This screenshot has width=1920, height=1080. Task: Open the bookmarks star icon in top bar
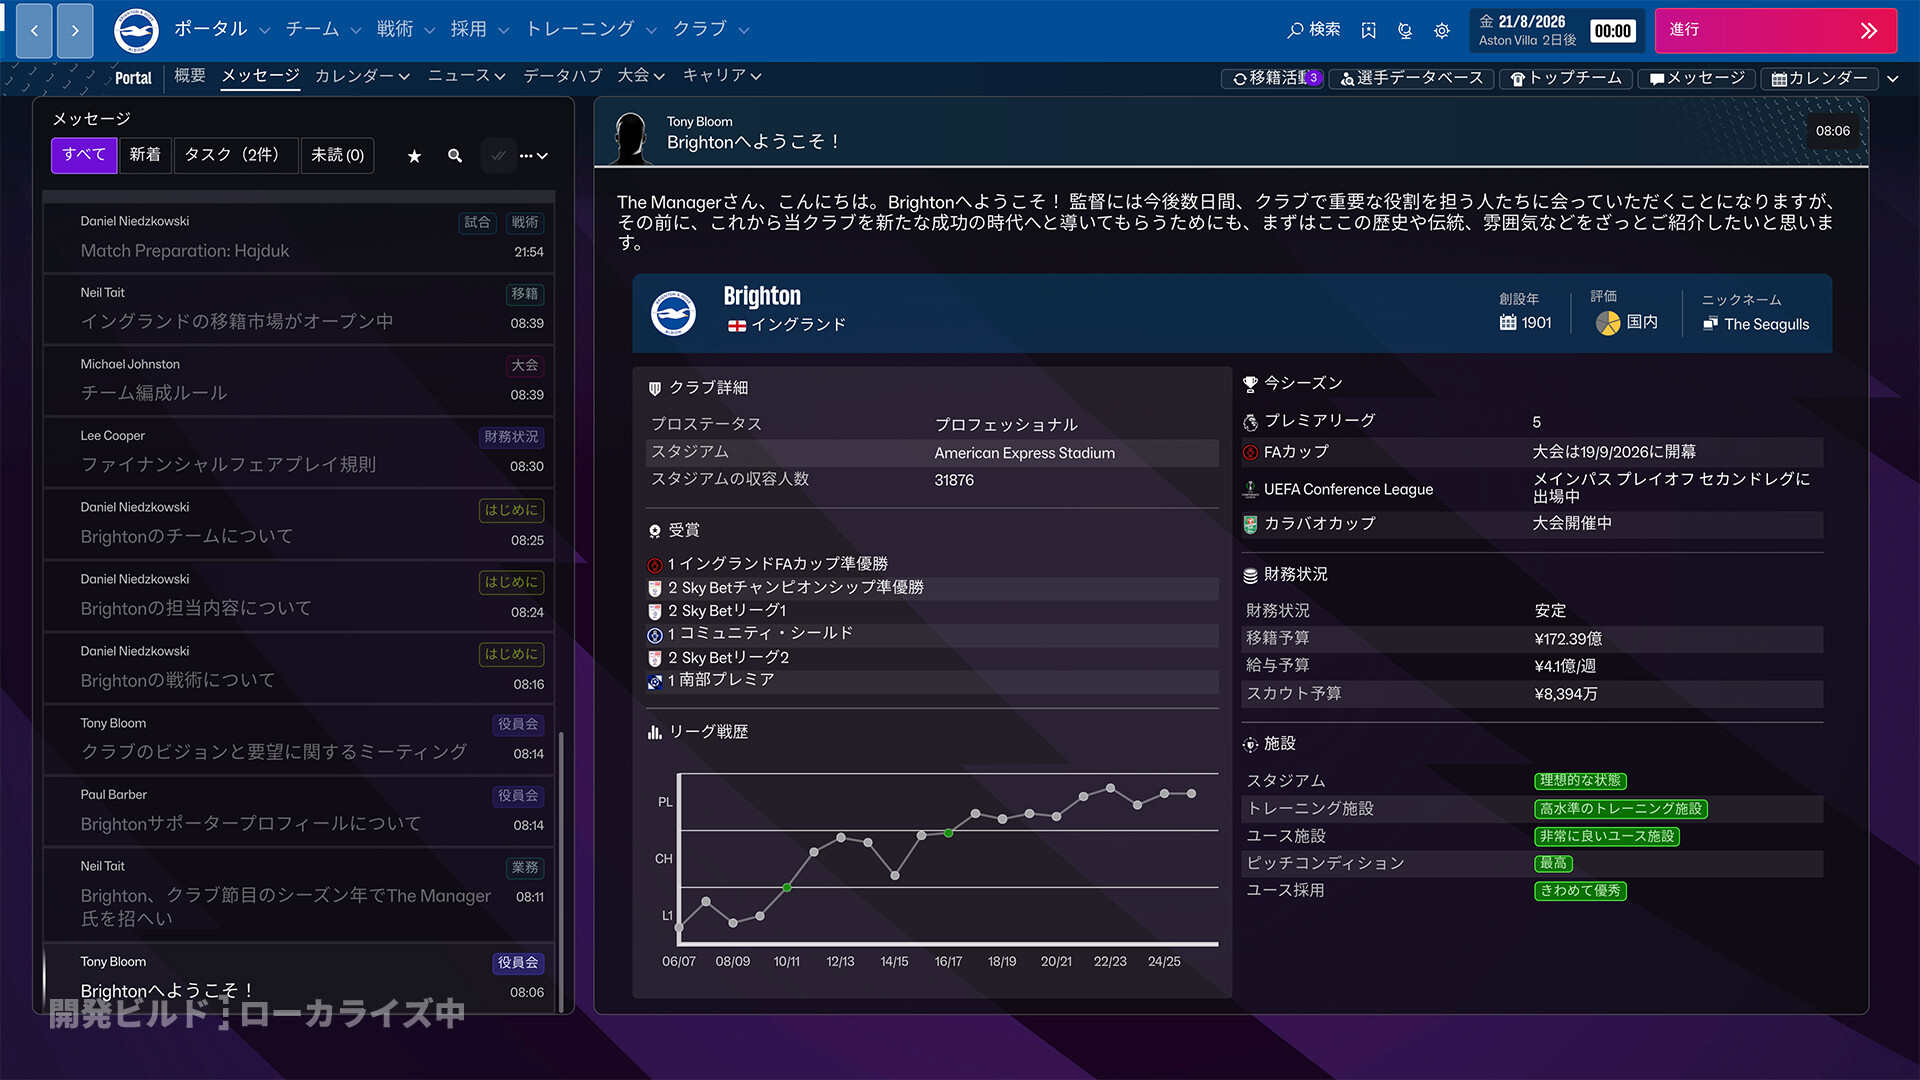[1368, 31]
